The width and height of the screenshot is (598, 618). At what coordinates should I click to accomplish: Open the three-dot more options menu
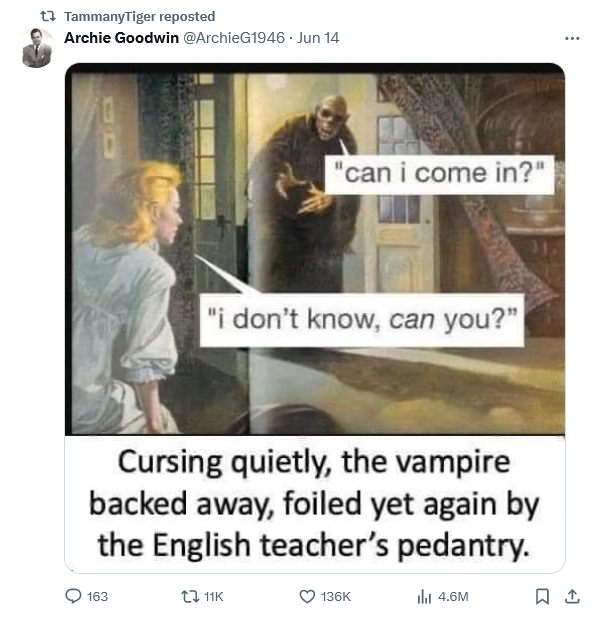(572, 38)
